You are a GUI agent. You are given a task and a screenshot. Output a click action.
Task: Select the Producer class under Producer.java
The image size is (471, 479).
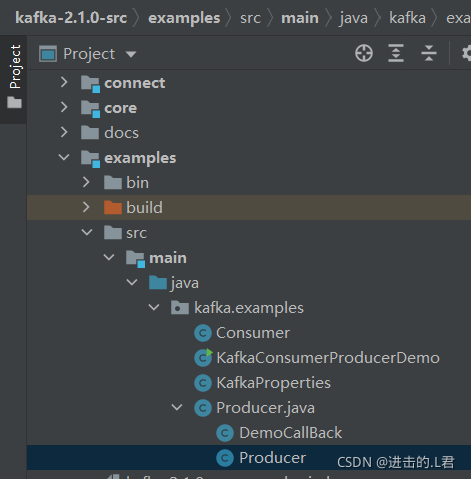[x=272, y=458]
